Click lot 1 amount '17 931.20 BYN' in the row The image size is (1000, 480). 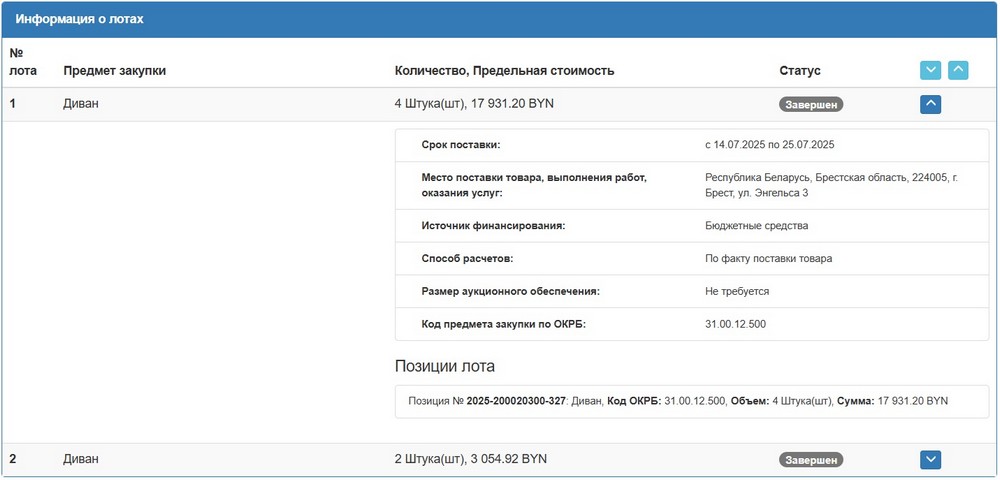pyautogui.click(x=512, y=103)
